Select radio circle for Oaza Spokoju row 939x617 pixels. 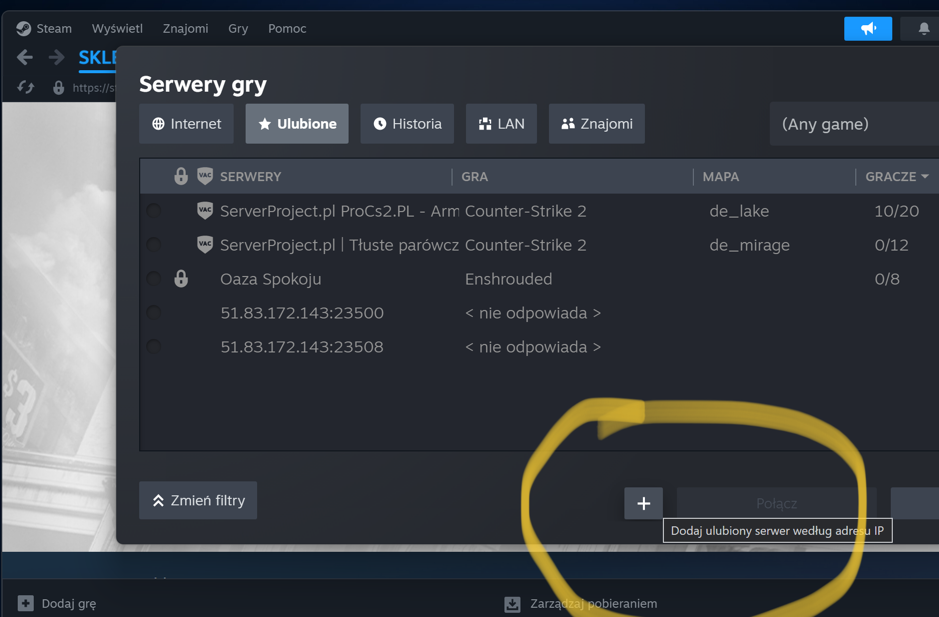[x=154, y=279]
